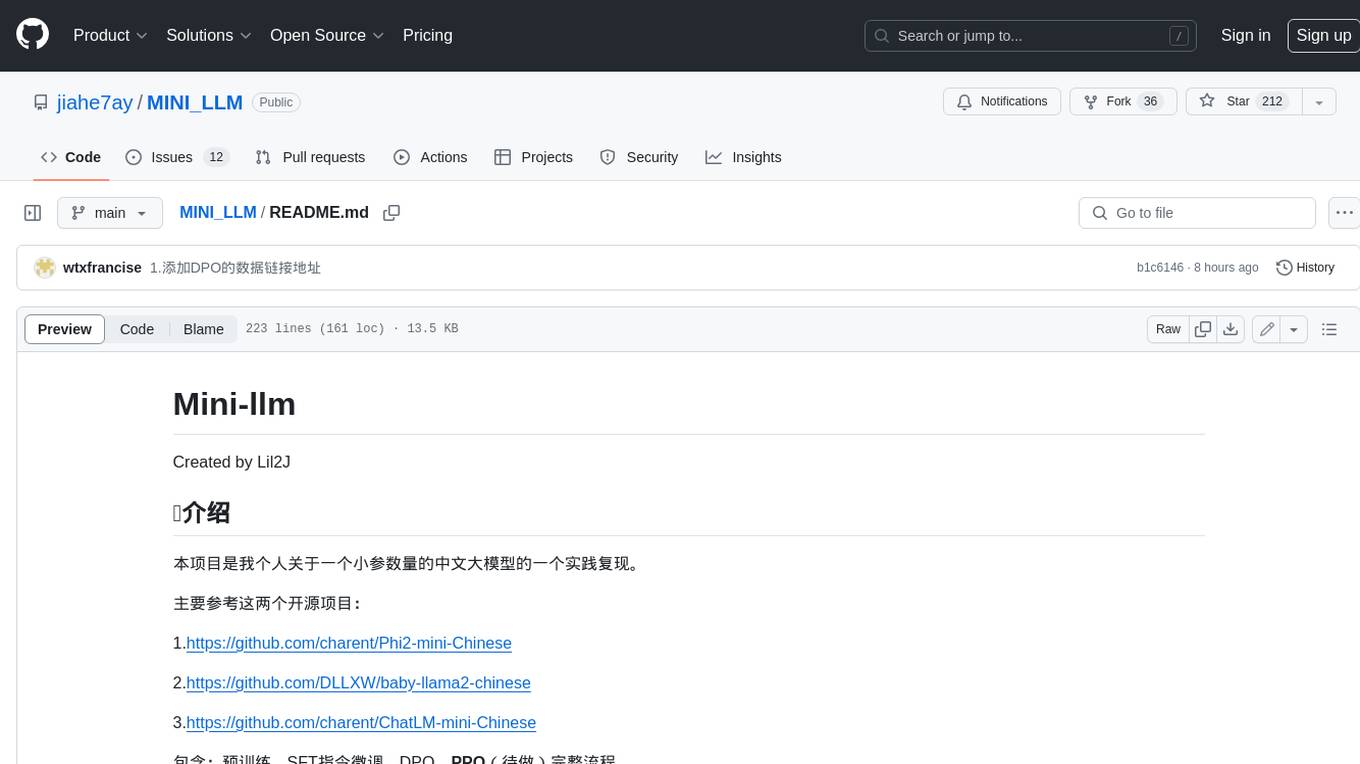Viewport: 1360px width, 764px height.
Task: Copy the raw file contents
Action: [x=1203, y=329]
